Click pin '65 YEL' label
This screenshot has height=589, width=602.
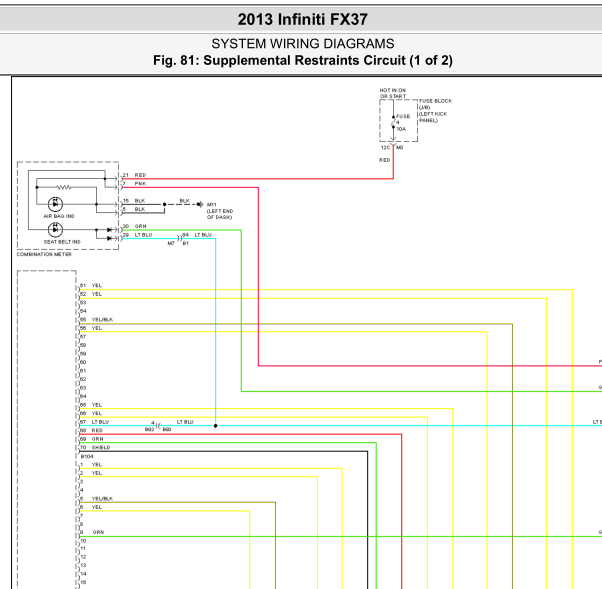click(x=91, y=405)
